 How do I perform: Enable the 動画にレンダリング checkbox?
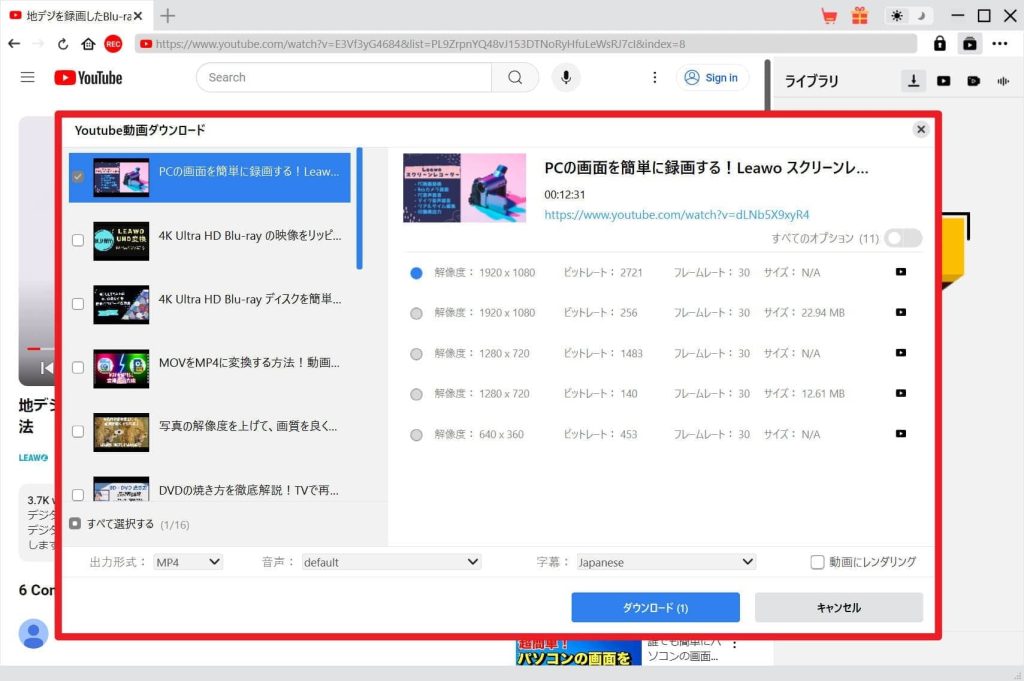point(816,561)
